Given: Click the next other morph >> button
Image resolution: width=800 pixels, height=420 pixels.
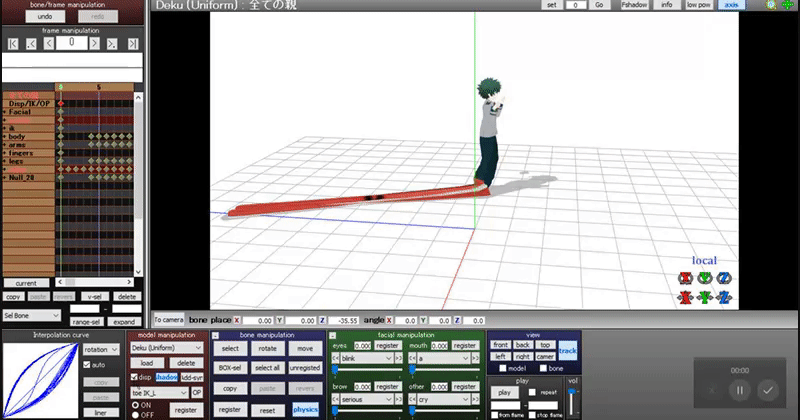Looking at the screenshot, I should pyautogui.click(x=475, y=400).
